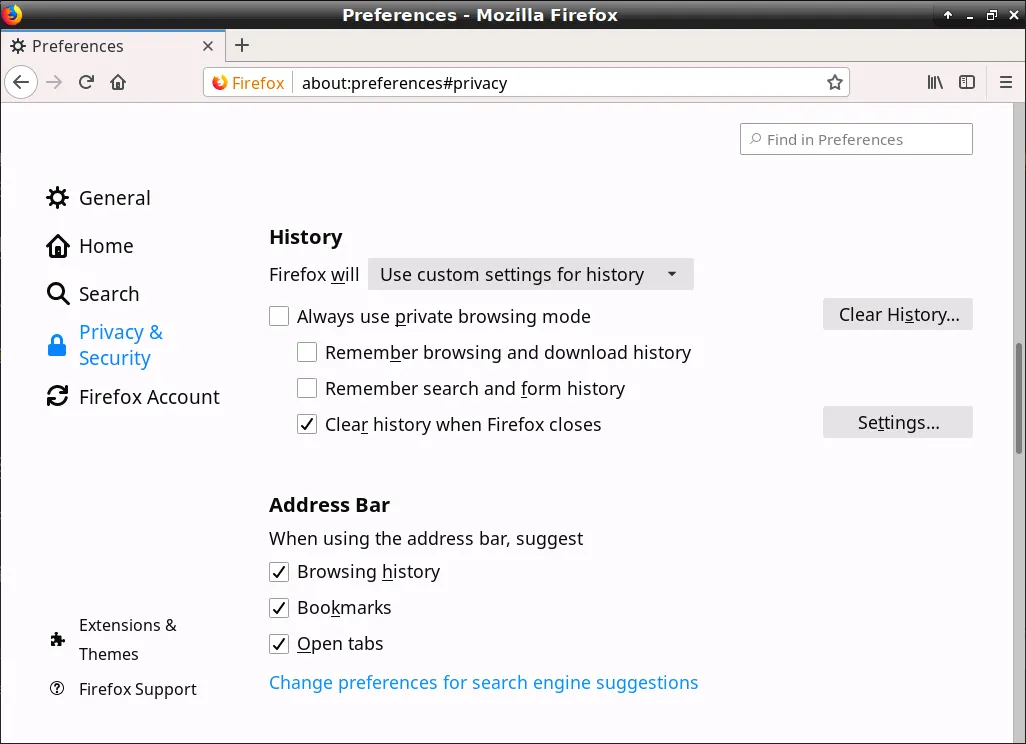
Task: Open the General preferences category
Action: (98, 198)
